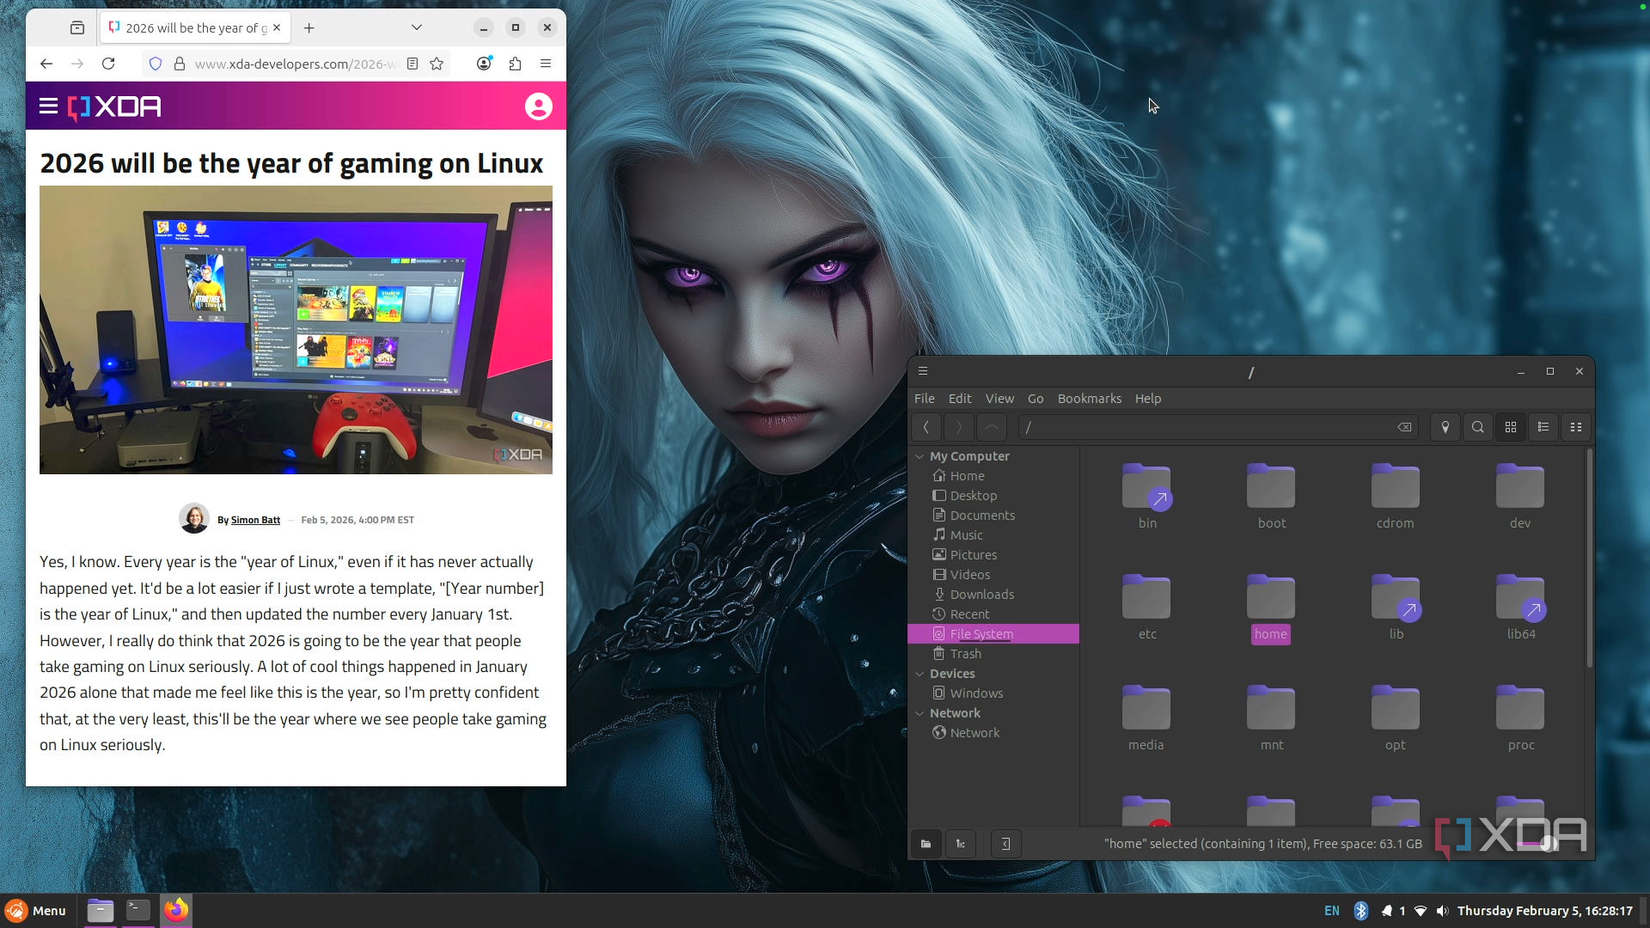Select the icon view mode
Viewport: 1650px width, 928px height.
[x=1511, y=427]
